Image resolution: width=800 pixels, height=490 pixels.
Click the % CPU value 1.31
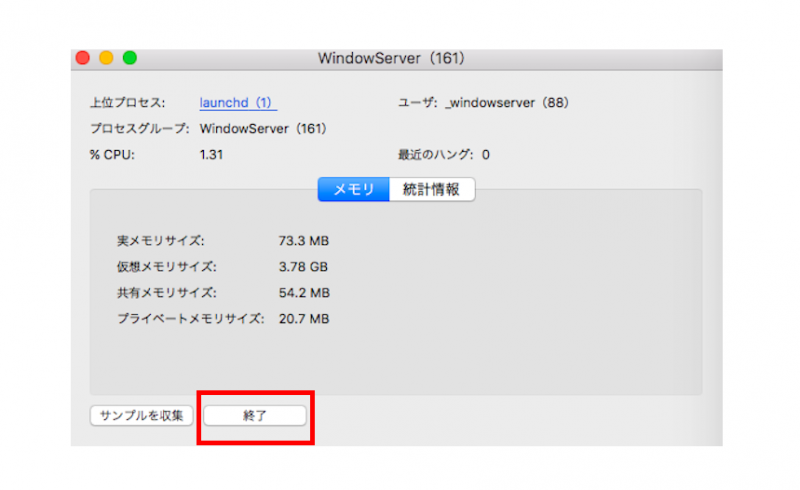pos(212,155)
